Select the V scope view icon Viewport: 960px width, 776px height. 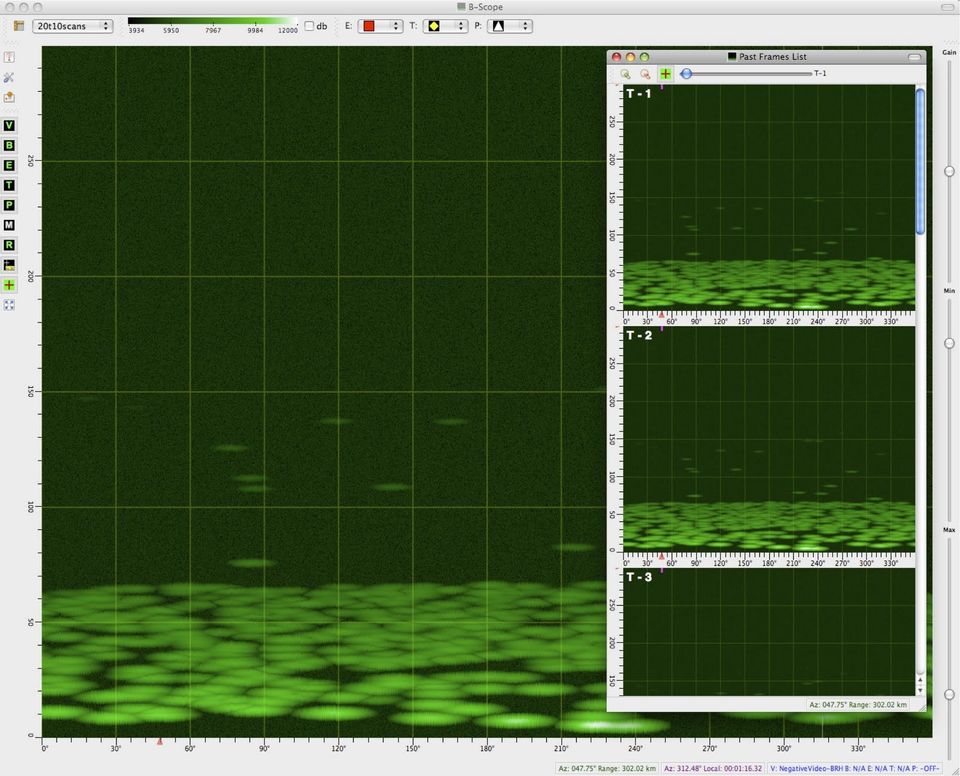click(8, 124)
